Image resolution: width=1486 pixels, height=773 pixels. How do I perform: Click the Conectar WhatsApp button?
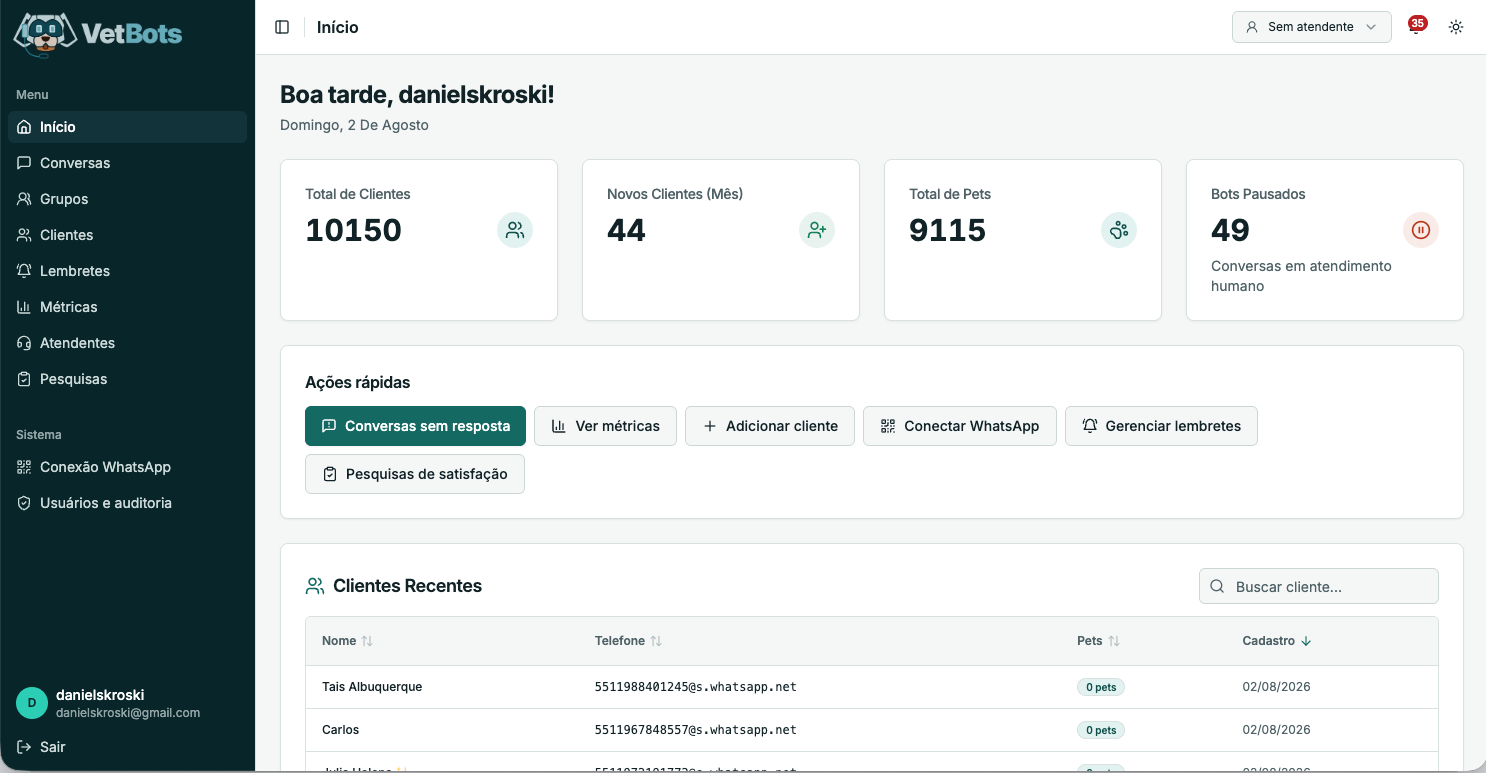960,426
